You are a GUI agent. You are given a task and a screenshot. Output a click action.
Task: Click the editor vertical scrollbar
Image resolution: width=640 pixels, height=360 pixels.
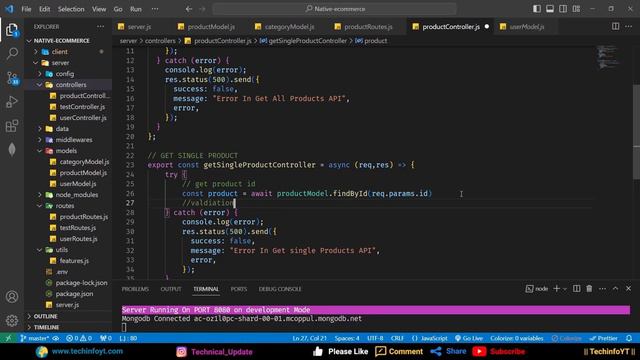pos(636,132)
